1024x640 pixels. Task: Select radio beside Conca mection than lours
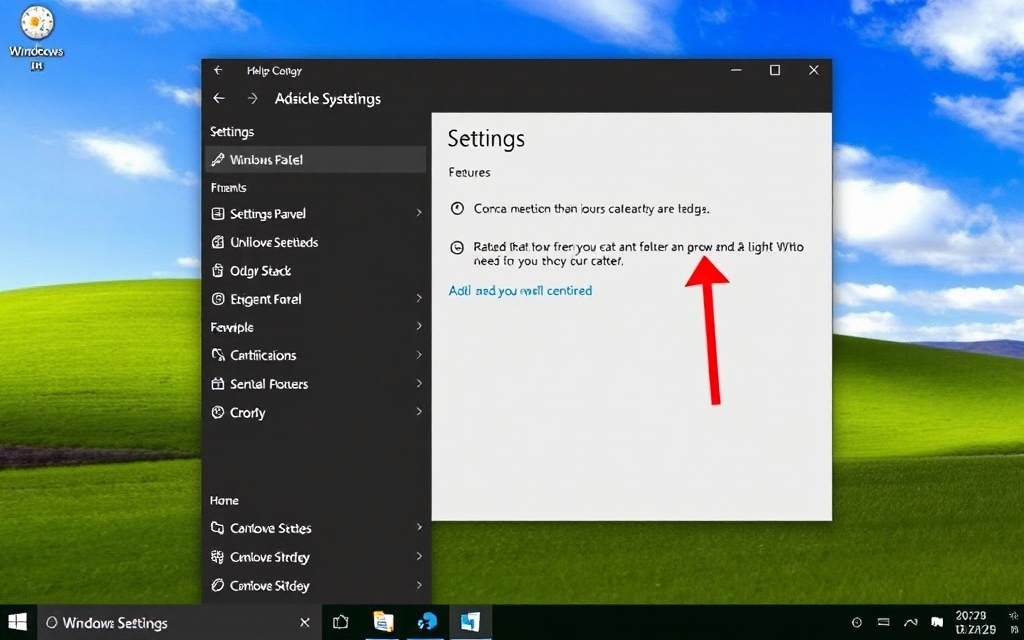point(457,209)
